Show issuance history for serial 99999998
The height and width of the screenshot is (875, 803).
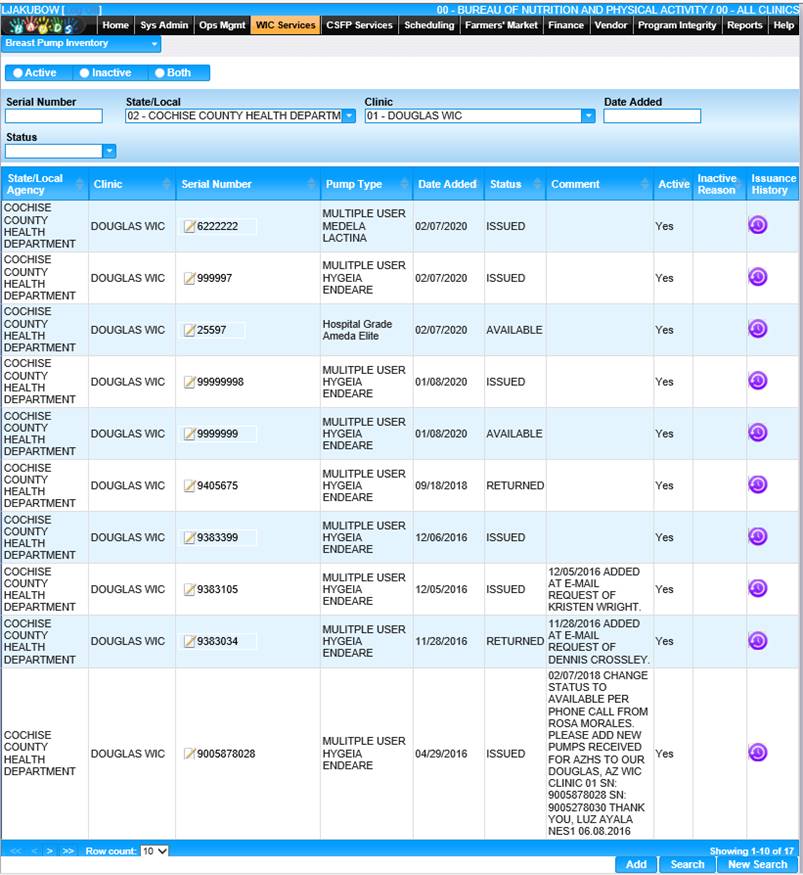click(x=757, y=381)
